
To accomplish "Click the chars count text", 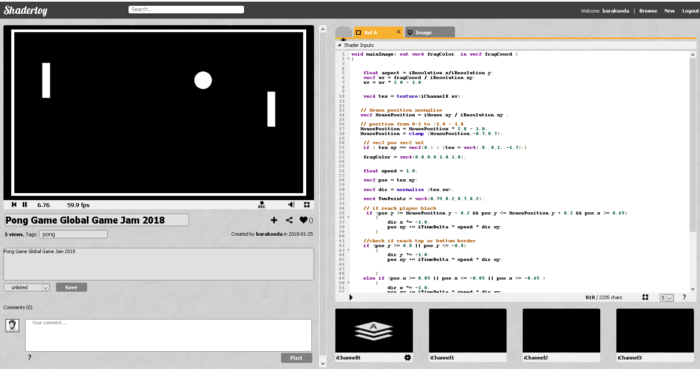I will click(604, 297).
